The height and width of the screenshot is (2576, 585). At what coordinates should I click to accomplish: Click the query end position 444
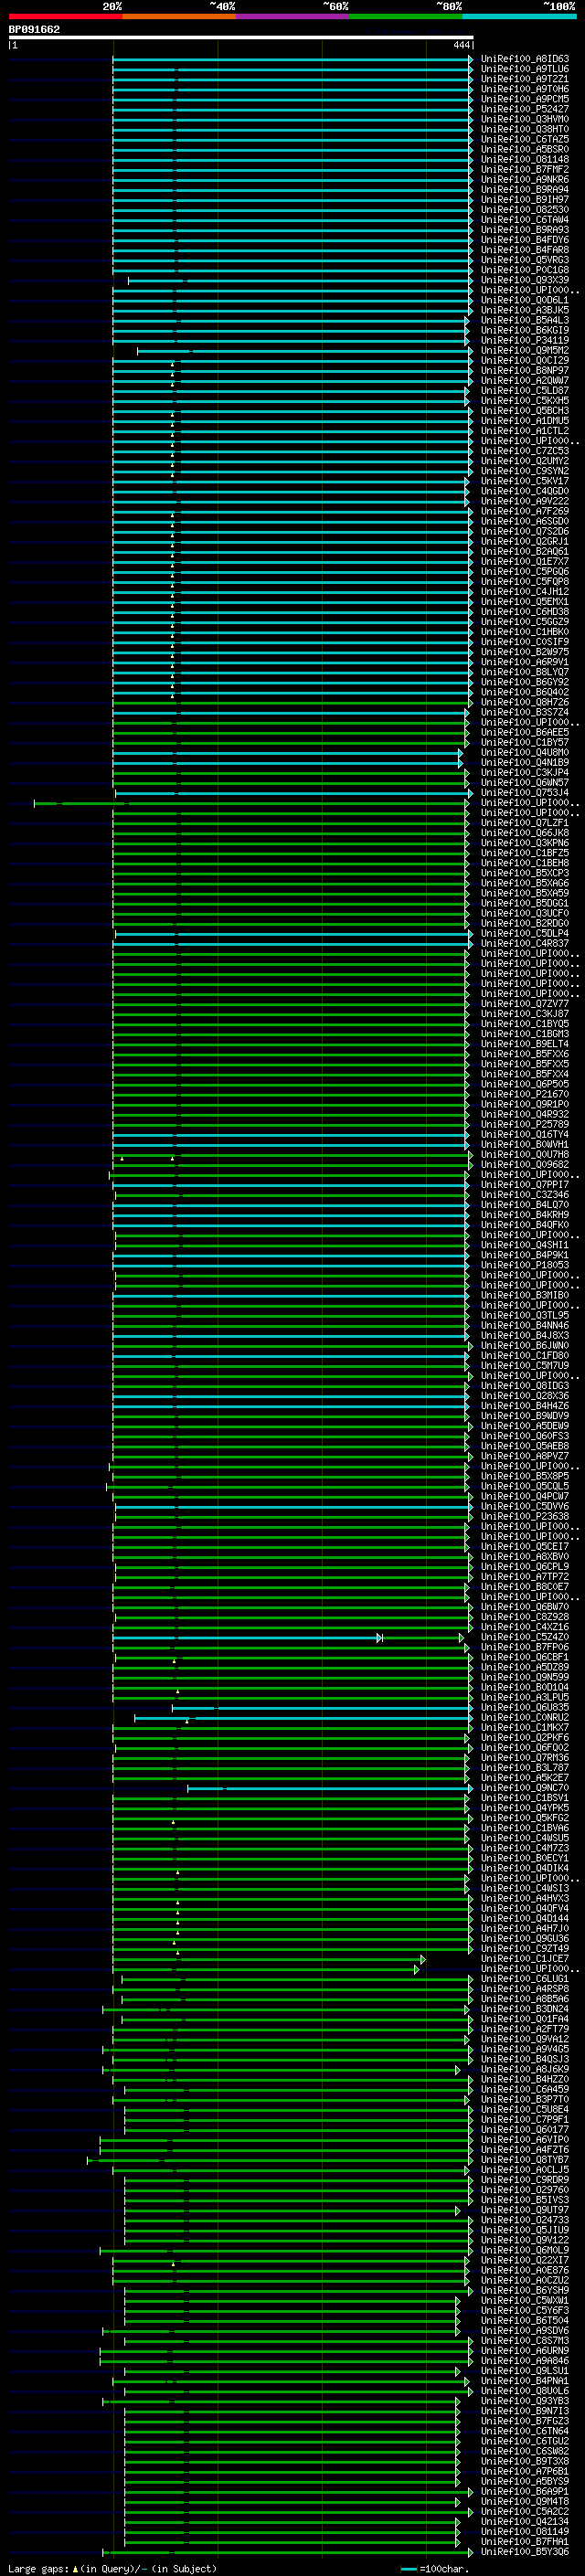click(x=461, y=45)
